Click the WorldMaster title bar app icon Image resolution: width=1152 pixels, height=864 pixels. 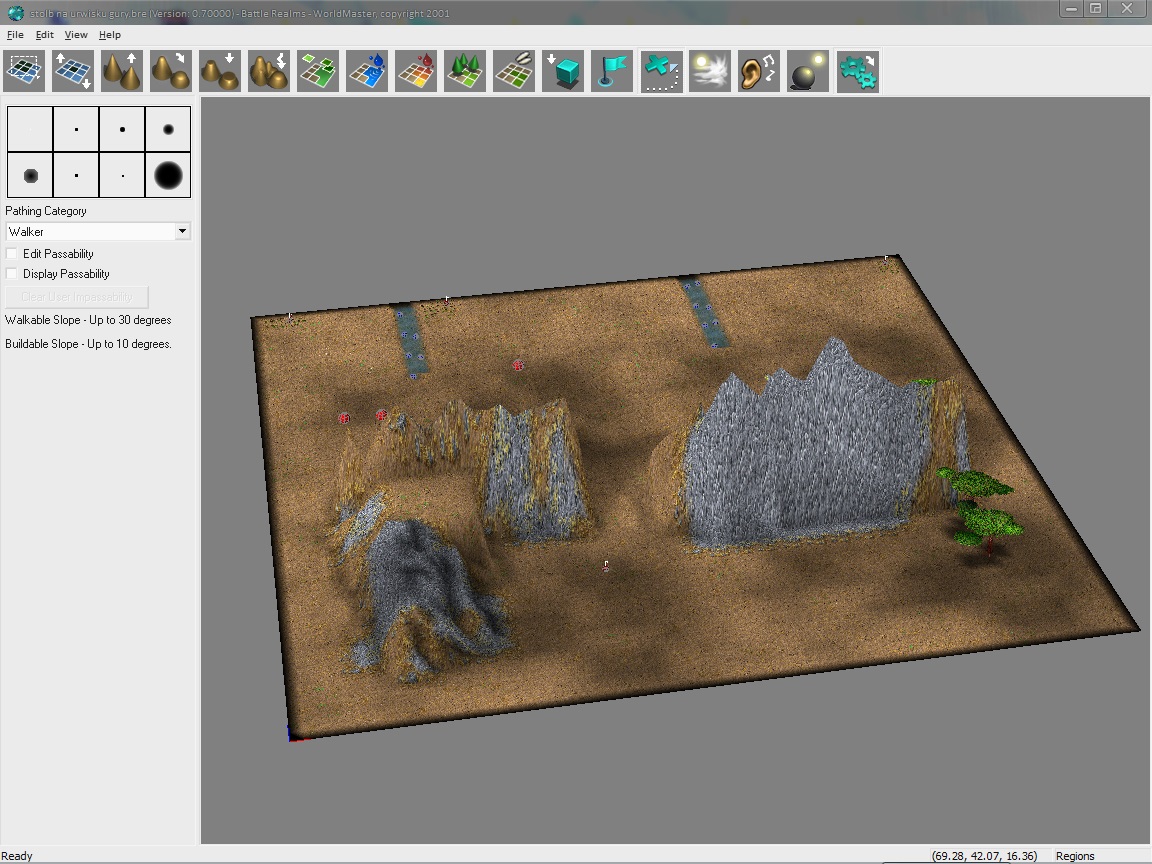[x=15, y=13]
